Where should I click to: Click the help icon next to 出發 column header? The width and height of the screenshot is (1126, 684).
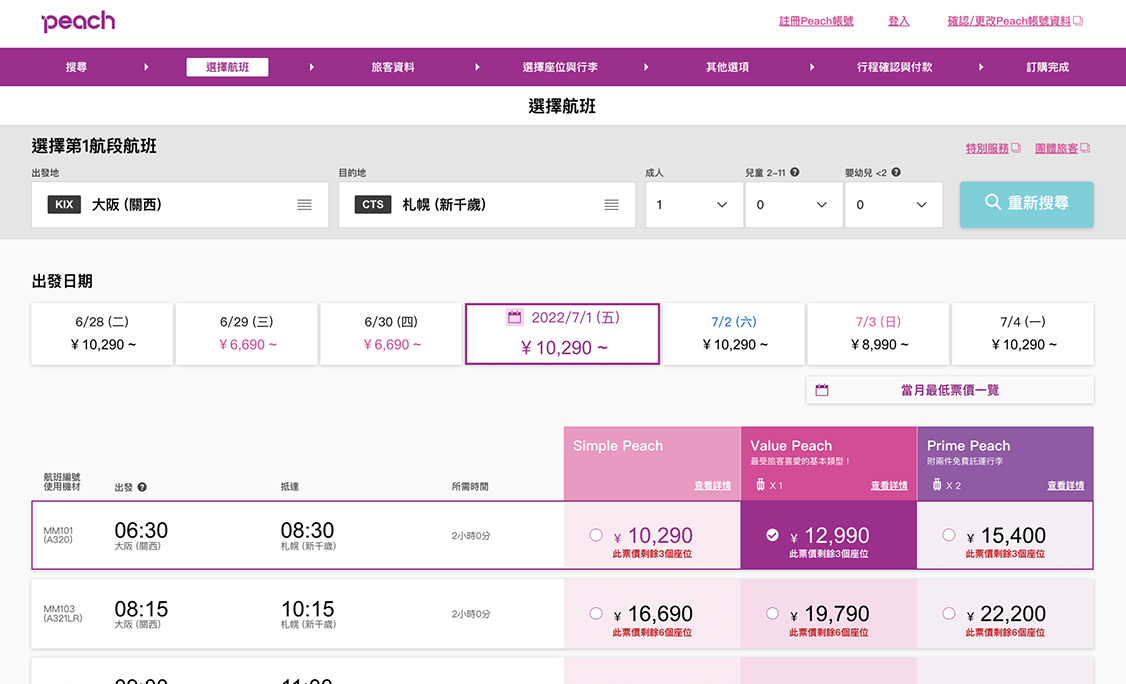[142, 487]
